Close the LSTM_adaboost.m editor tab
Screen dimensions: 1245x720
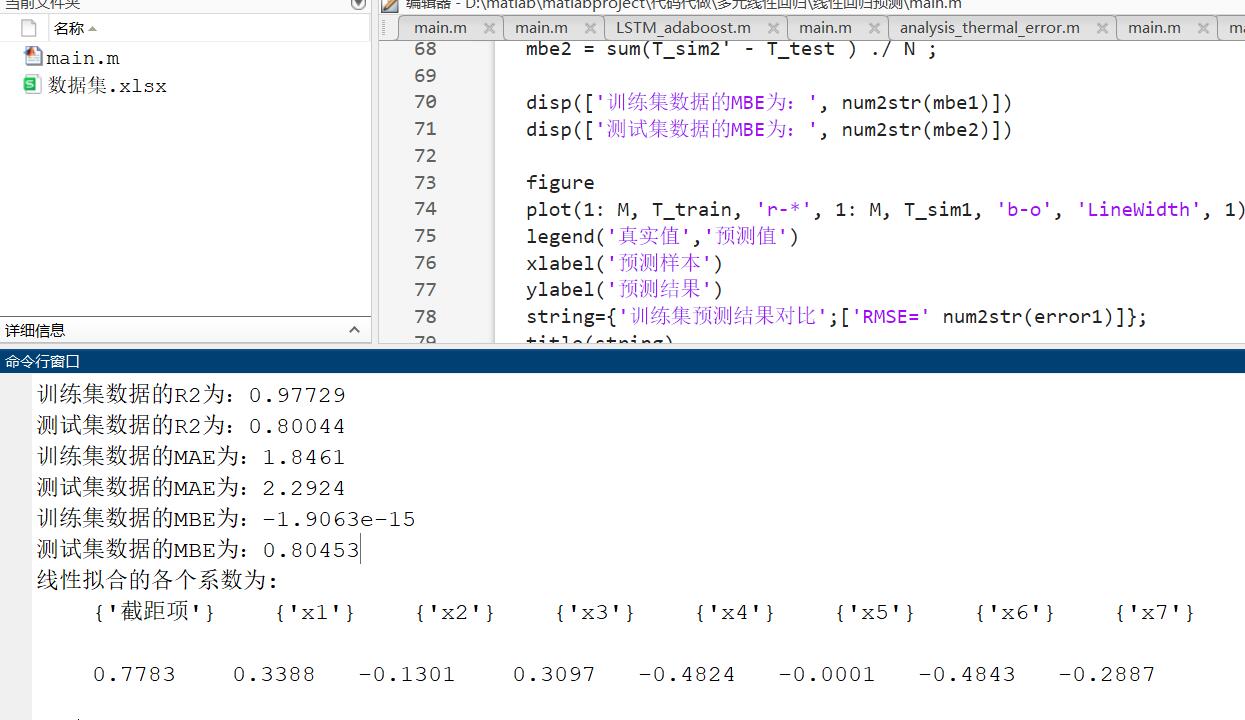point(773,28)
